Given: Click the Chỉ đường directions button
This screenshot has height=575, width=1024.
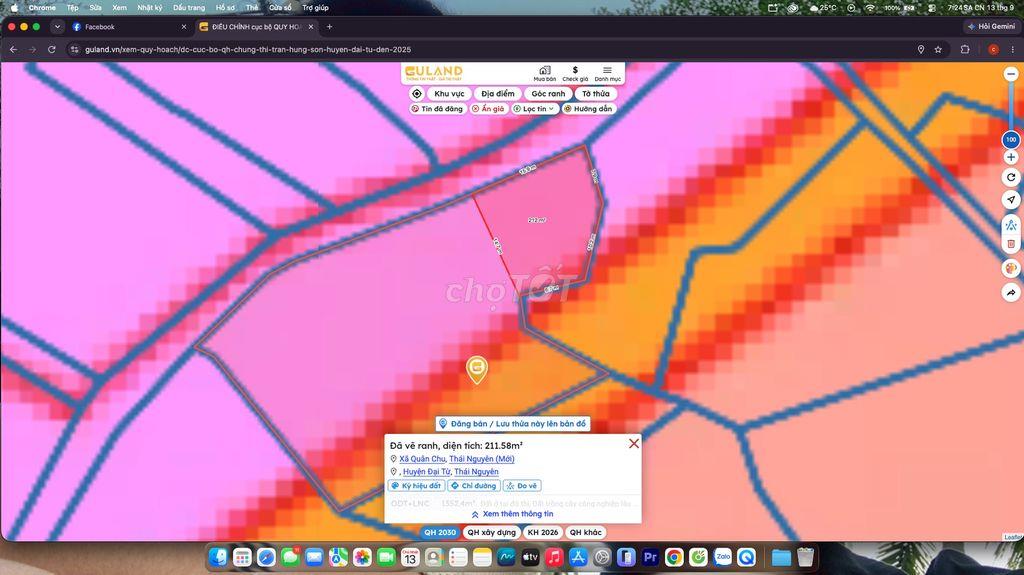Looking at the screenshot, I should 474,485.
